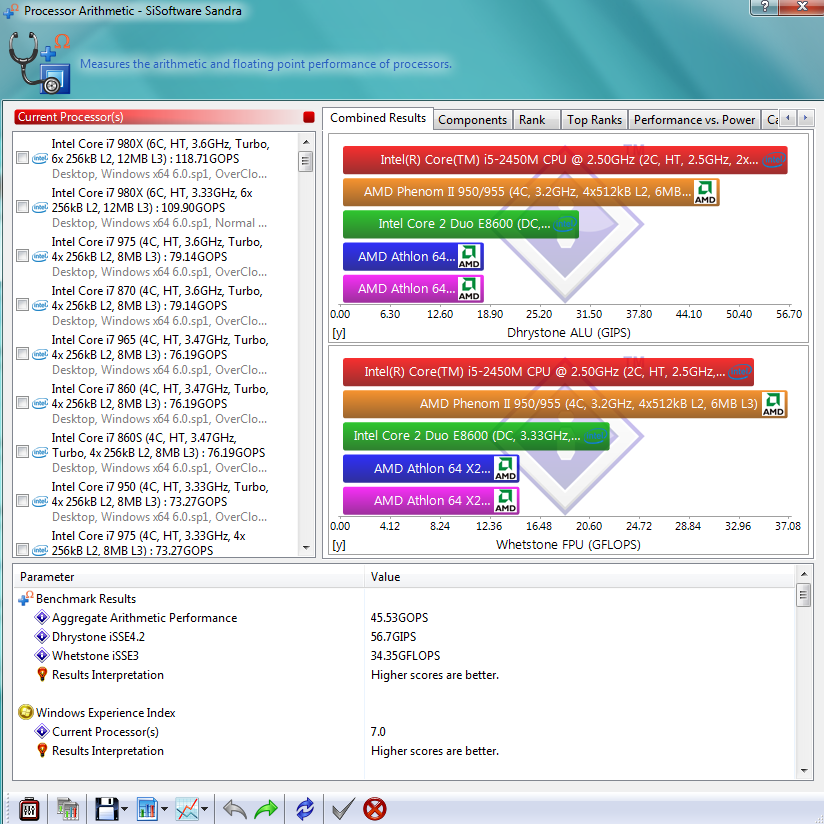Click the results table scrollbar thumb
The width and height of the screenshot is (824, 824).
[804, 594]
